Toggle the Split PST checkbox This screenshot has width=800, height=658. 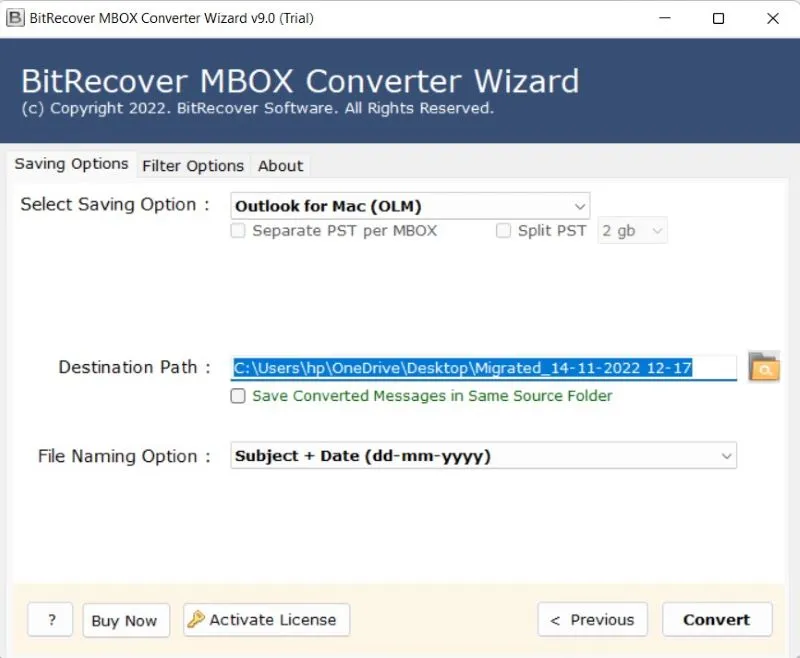pos(503,231)
